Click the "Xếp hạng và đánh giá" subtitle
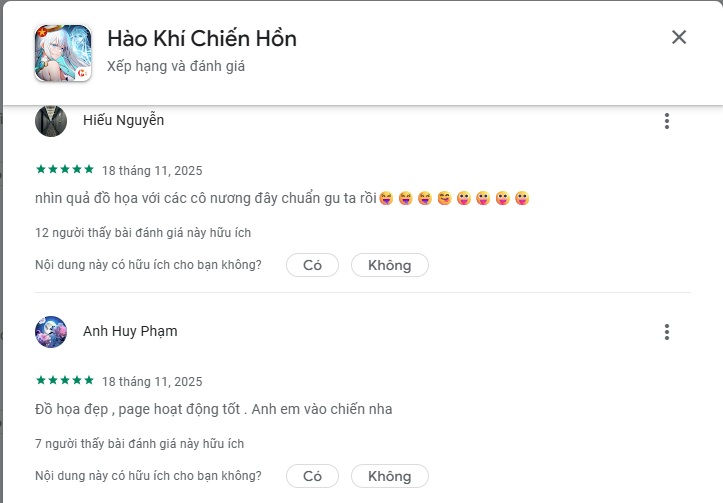The width and height of the screenshot is (723, 503). coord(176,66)
